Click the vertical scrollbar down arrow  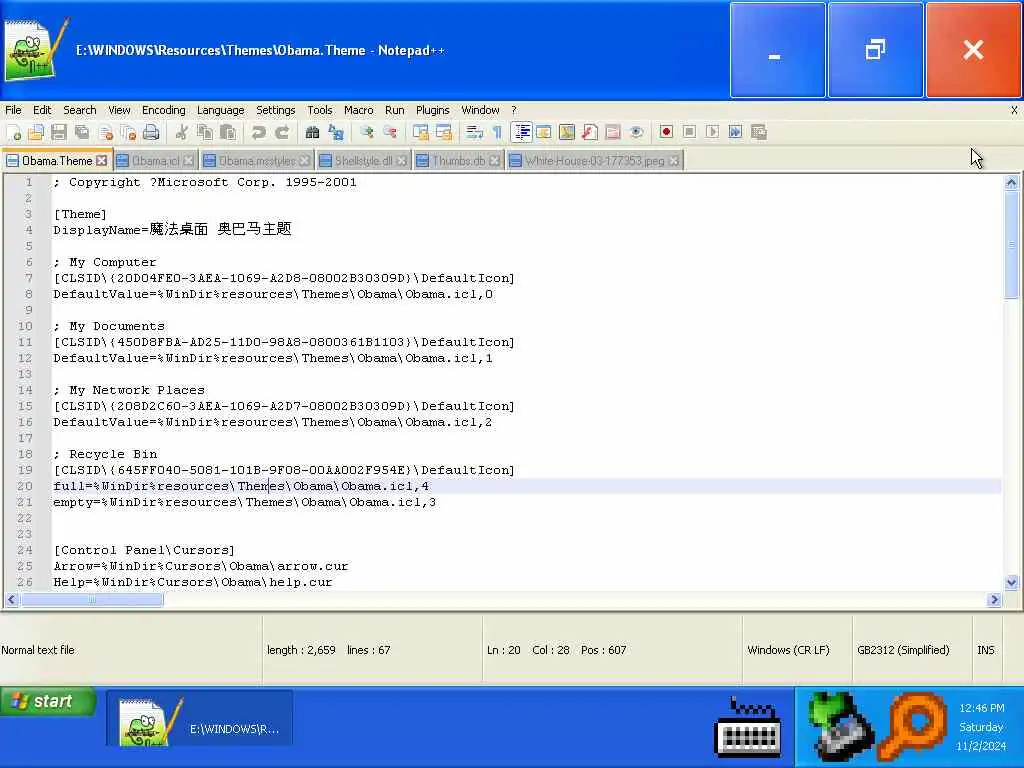point(1012,582)
